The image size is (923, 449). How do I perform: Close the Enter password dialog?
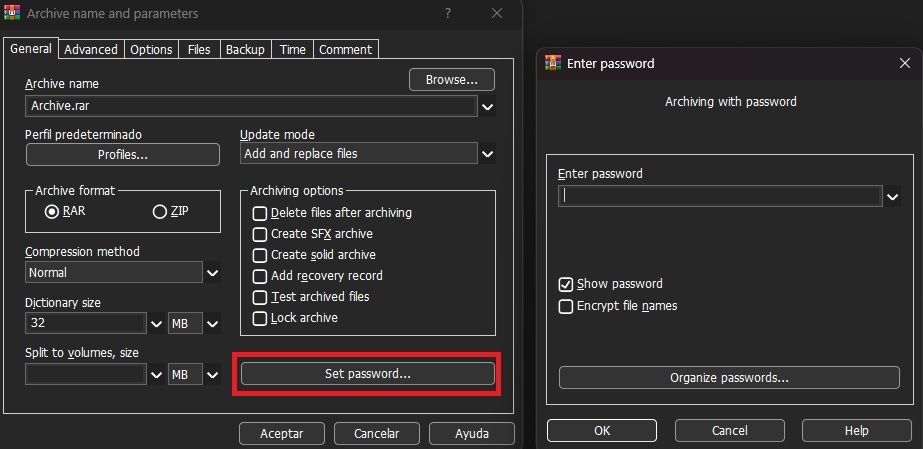(905, 63)
